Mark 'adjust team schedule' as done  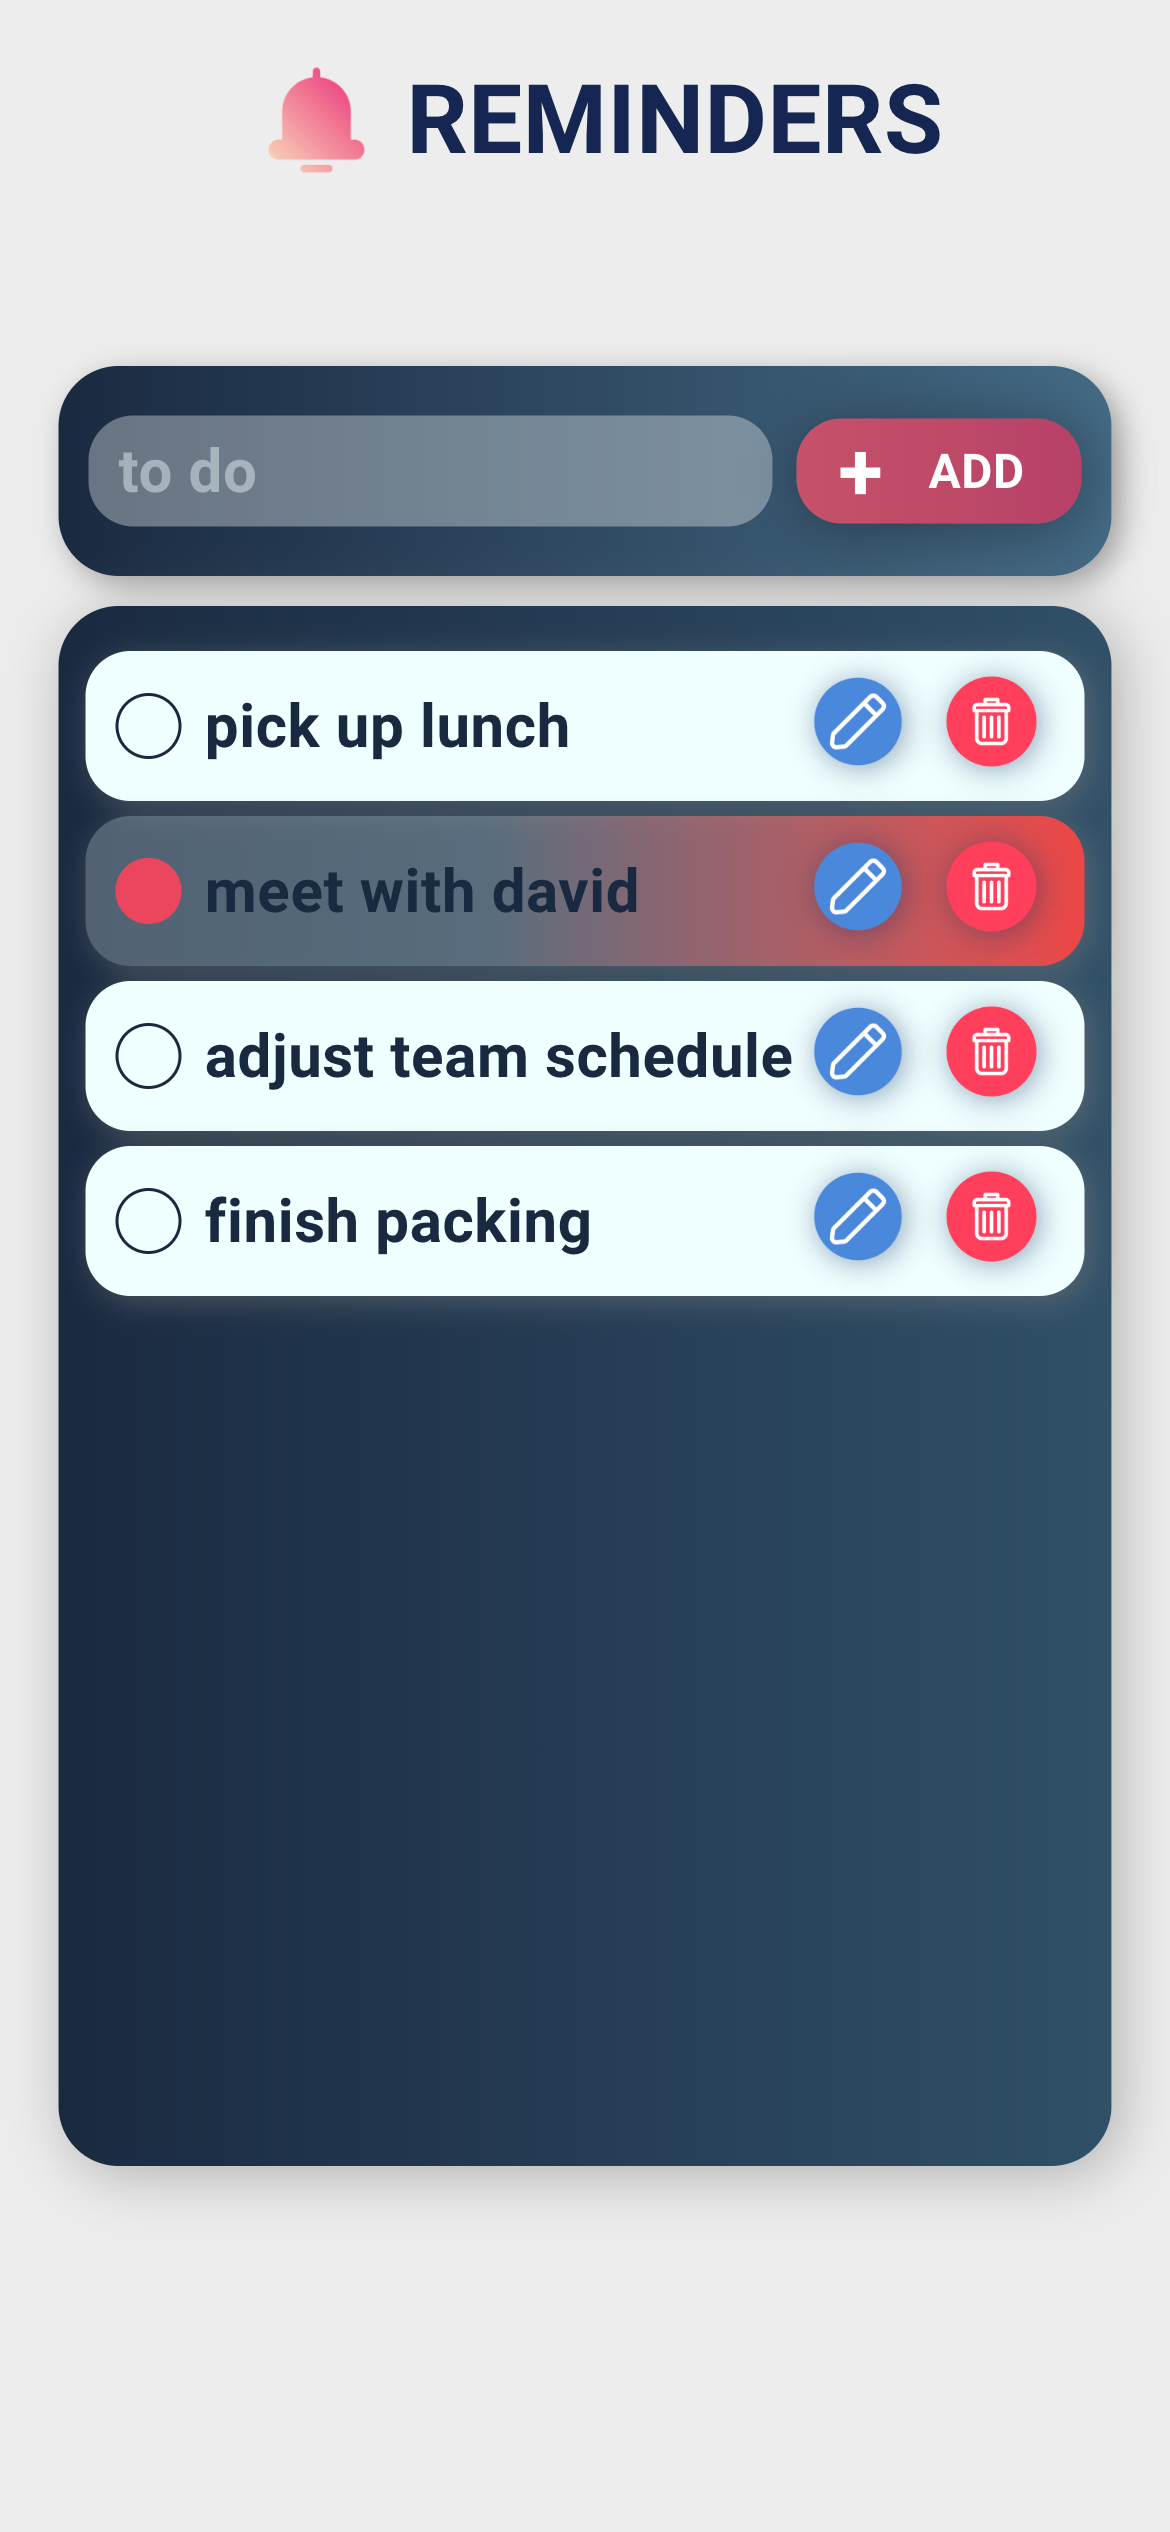(x=148, y=1056)
